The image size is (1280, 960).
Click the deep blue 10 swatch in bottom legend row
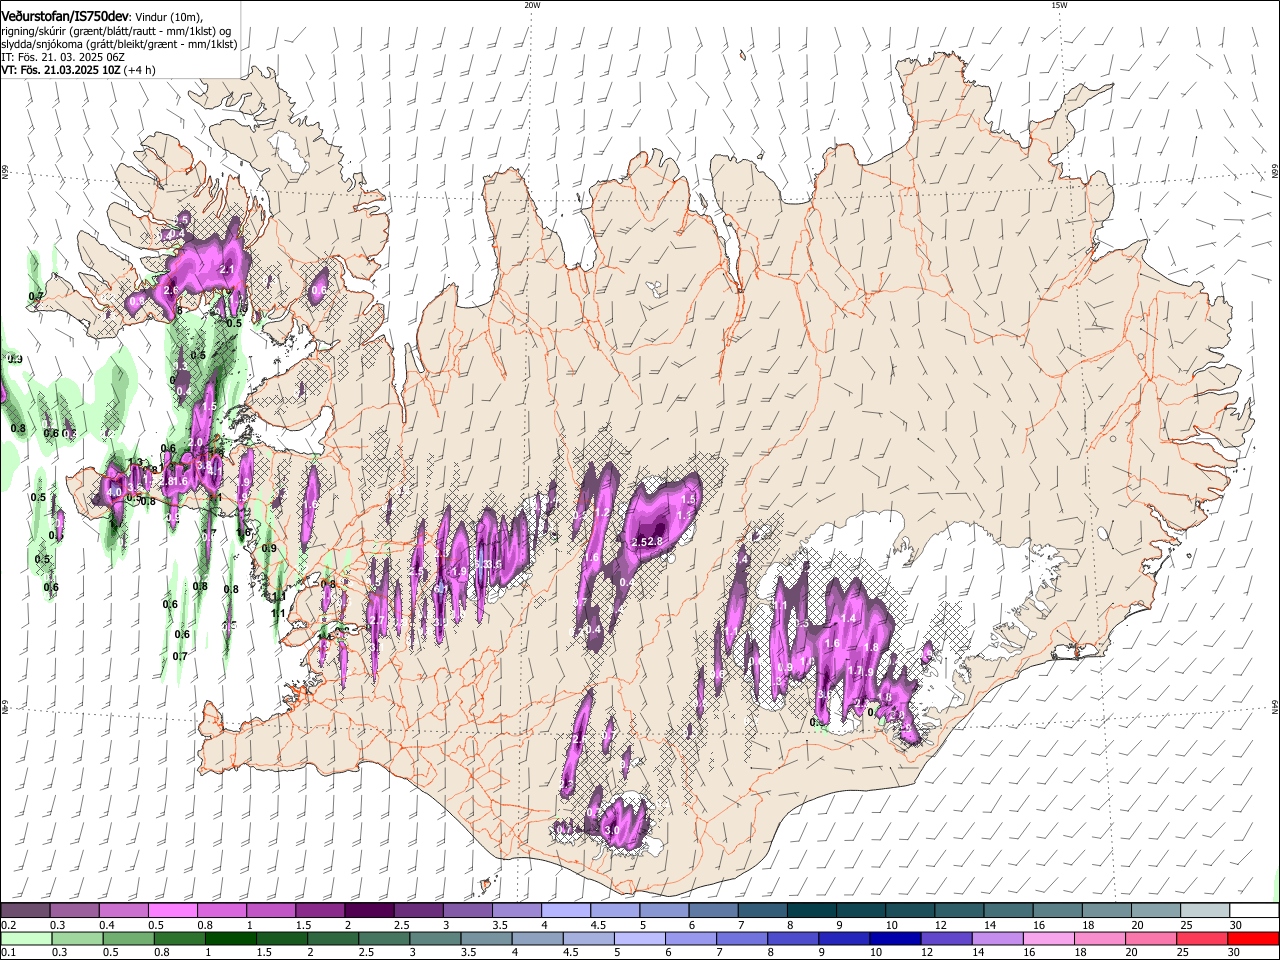click(x=895, y=938)
